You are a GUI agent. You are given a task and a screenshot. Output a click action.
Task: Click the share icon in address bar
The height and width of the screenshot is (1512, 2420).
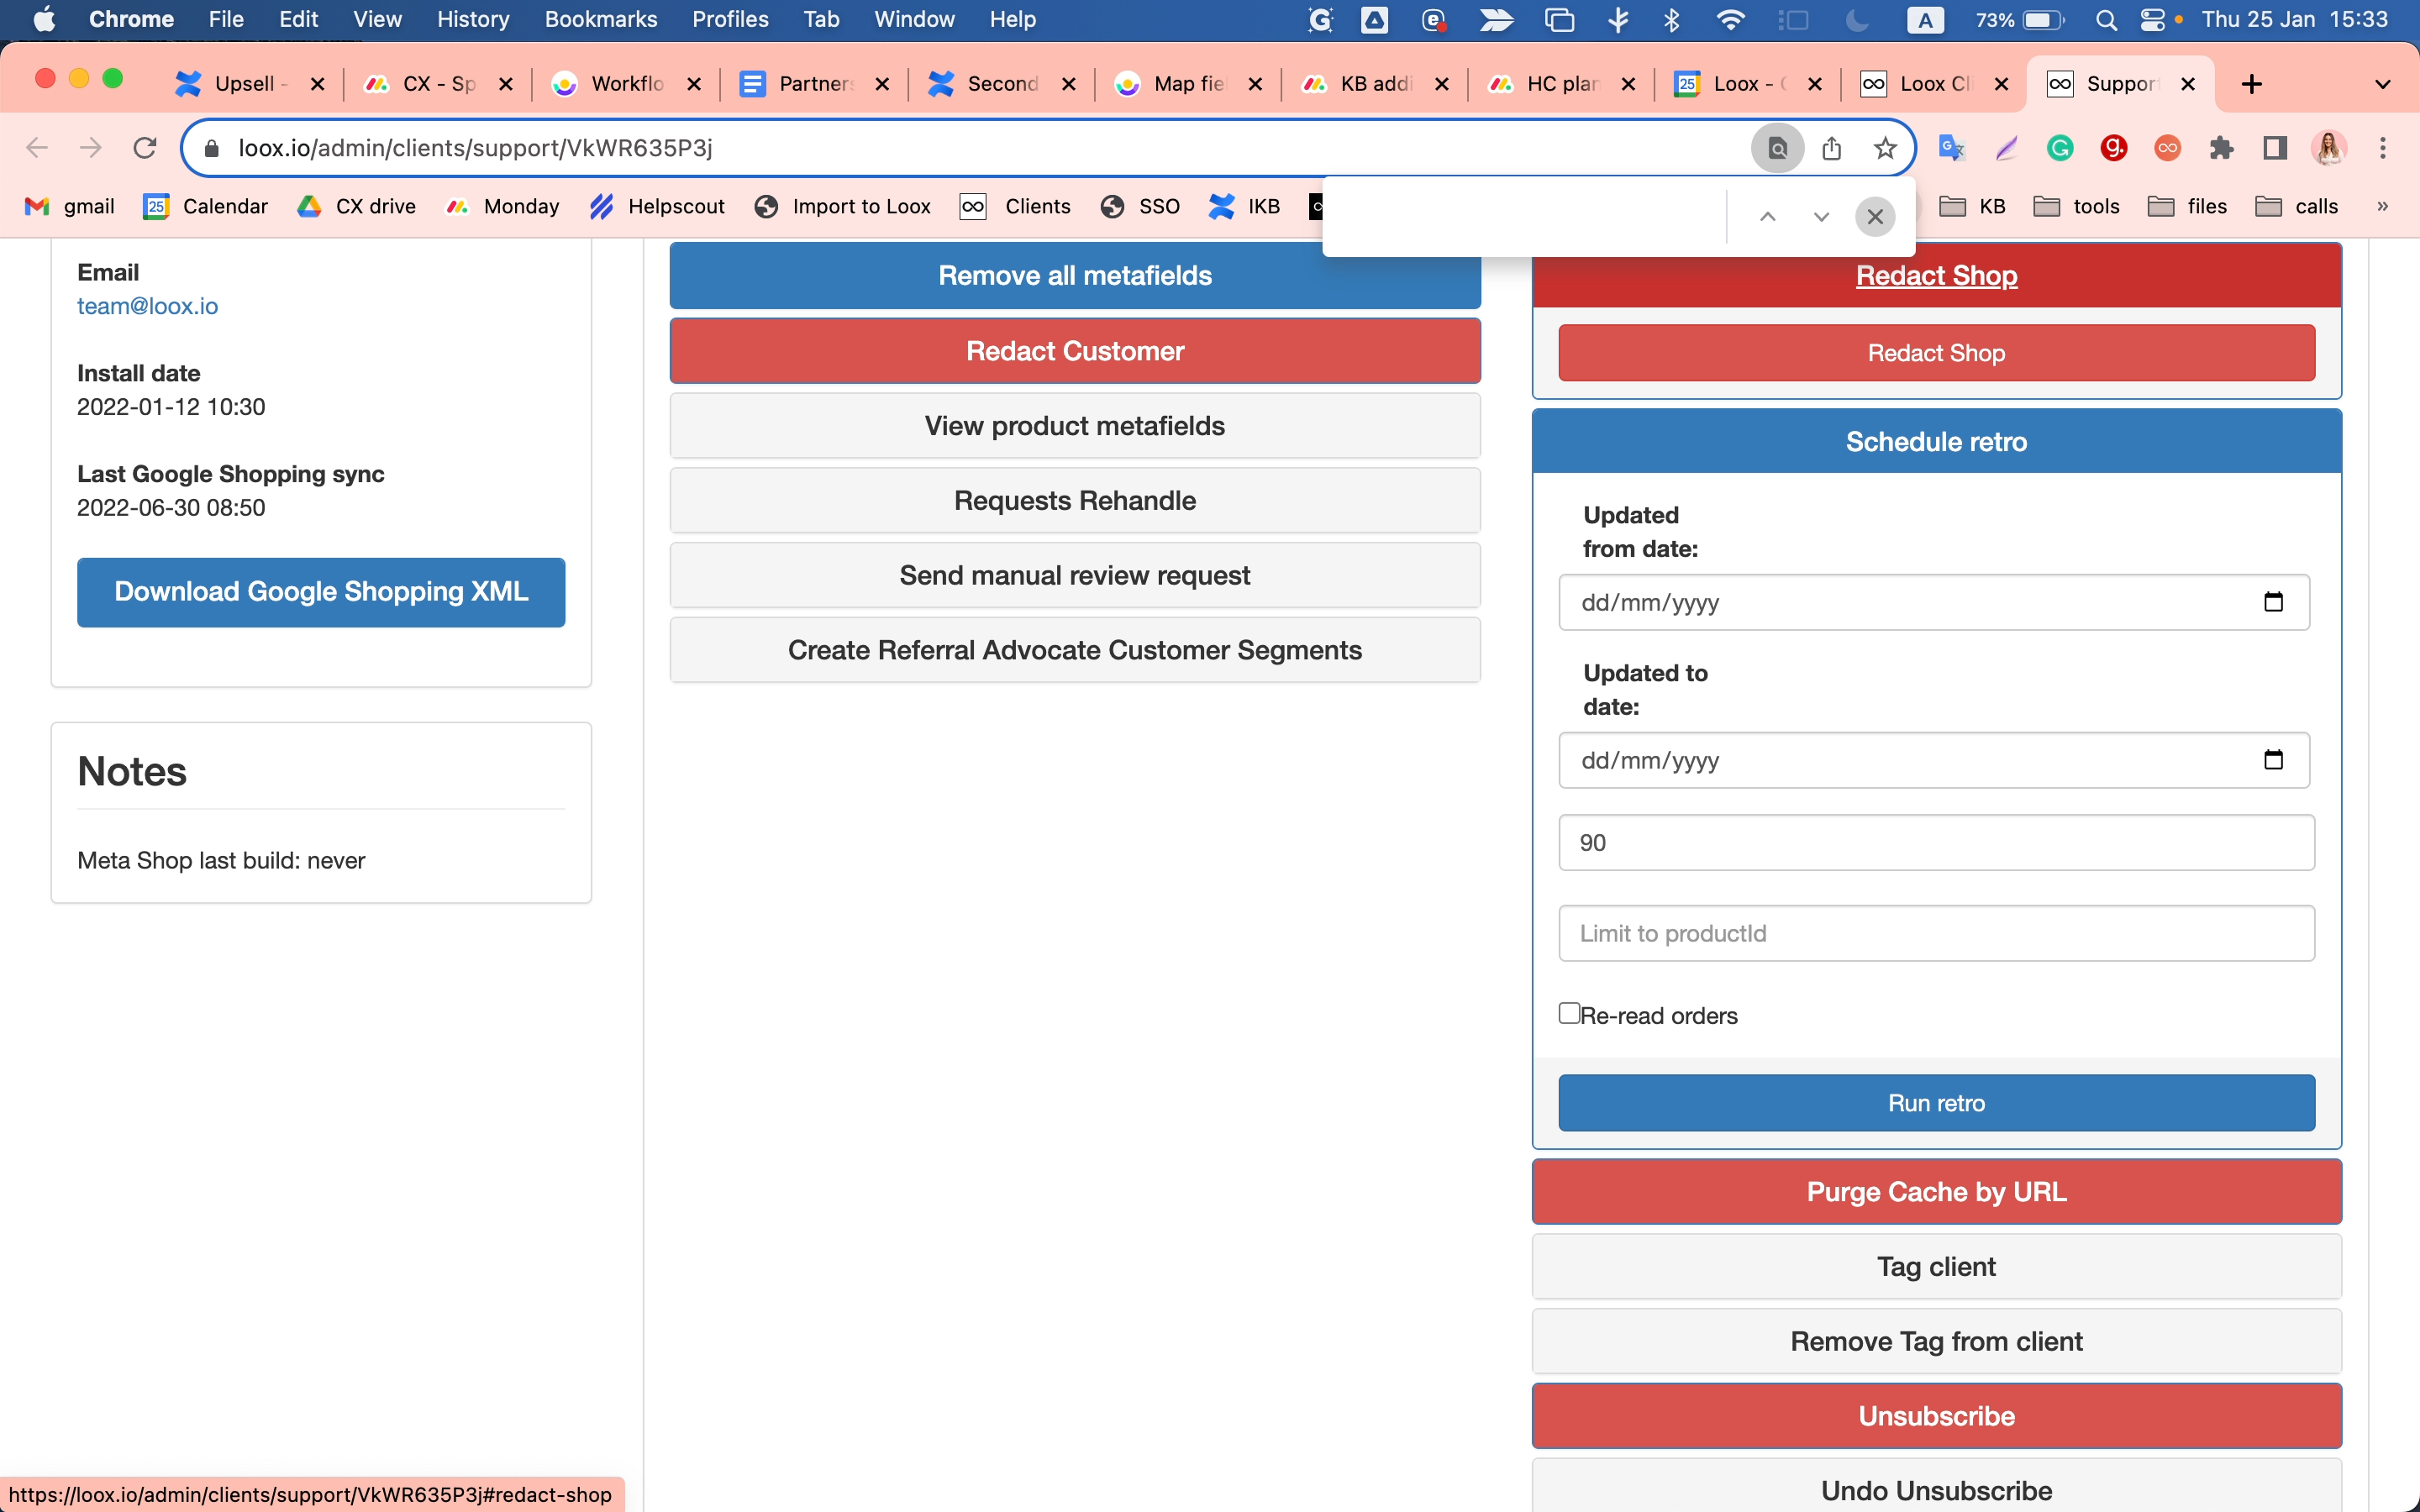(x=1831, y=148)
